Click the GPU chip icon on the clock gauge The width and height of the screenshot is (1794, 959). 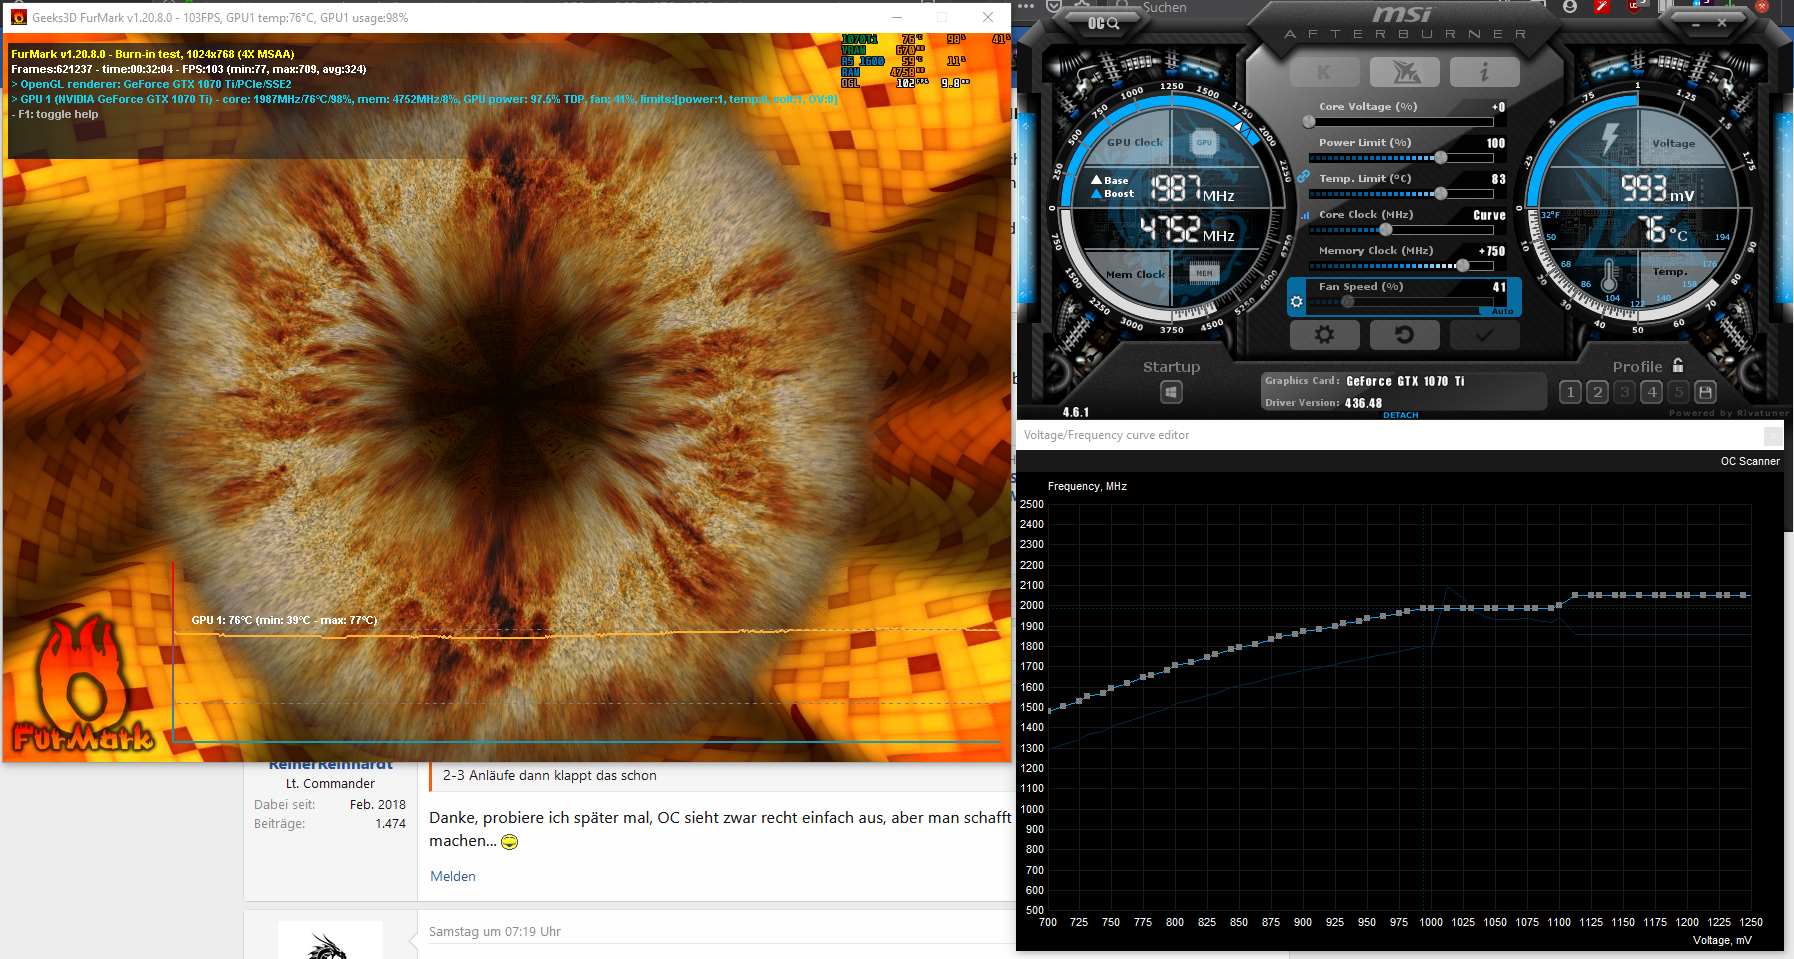1204,142
